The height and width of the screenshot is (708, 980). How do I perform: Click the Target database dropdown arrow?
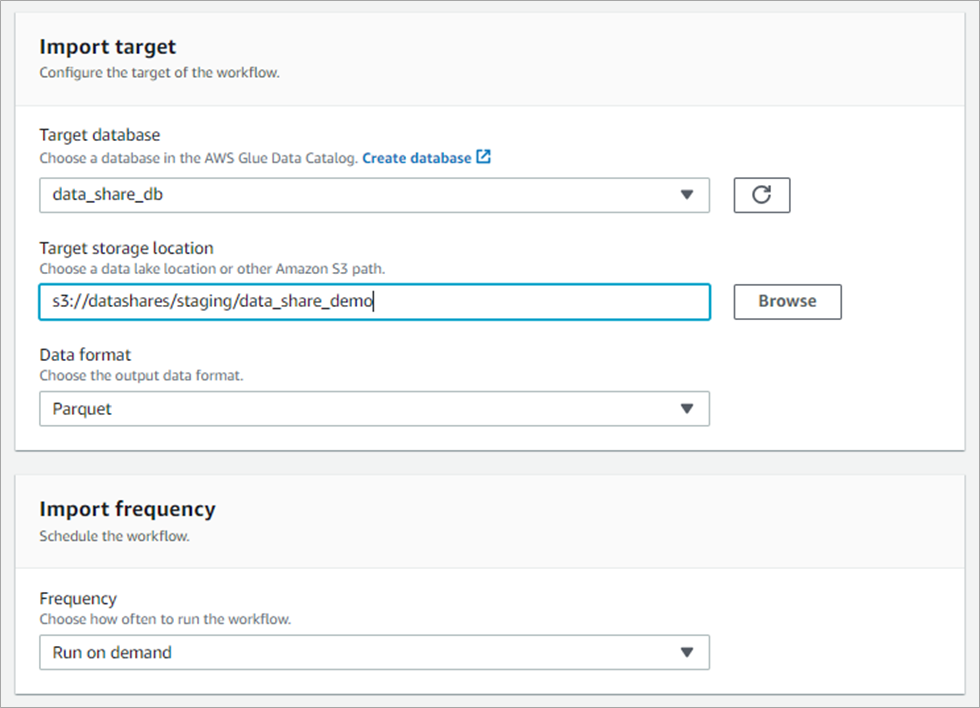click(x=686, y=195)
